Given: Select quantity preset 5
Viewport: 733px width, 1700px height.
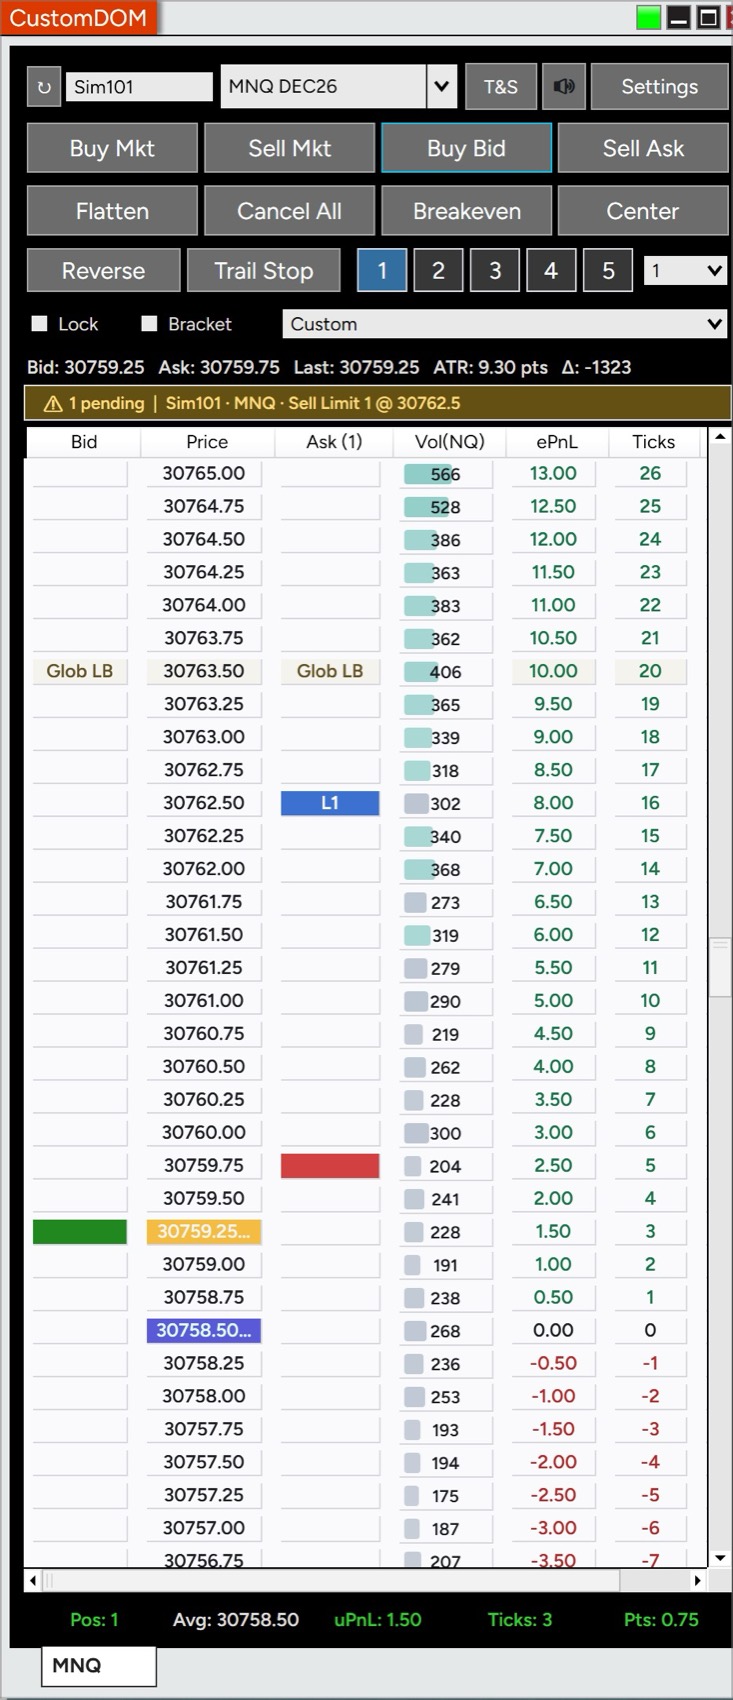Looking at the screenshot, I should pos(608,271).
